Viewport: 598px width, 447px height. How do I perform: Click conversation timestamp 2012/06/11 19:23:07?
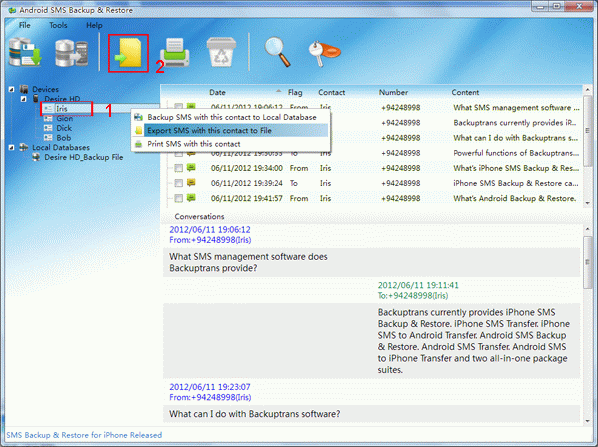pos(210,387)
